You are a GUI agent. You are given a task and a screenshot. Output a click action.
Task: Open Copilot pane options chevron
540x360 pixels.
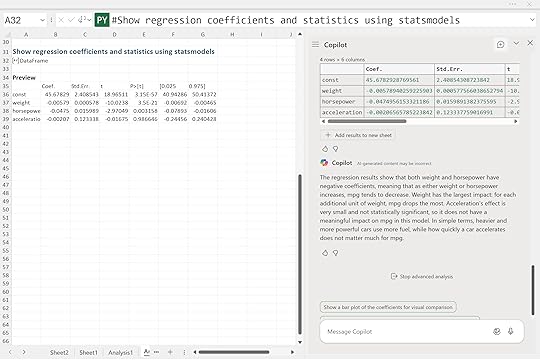[516, 43]
